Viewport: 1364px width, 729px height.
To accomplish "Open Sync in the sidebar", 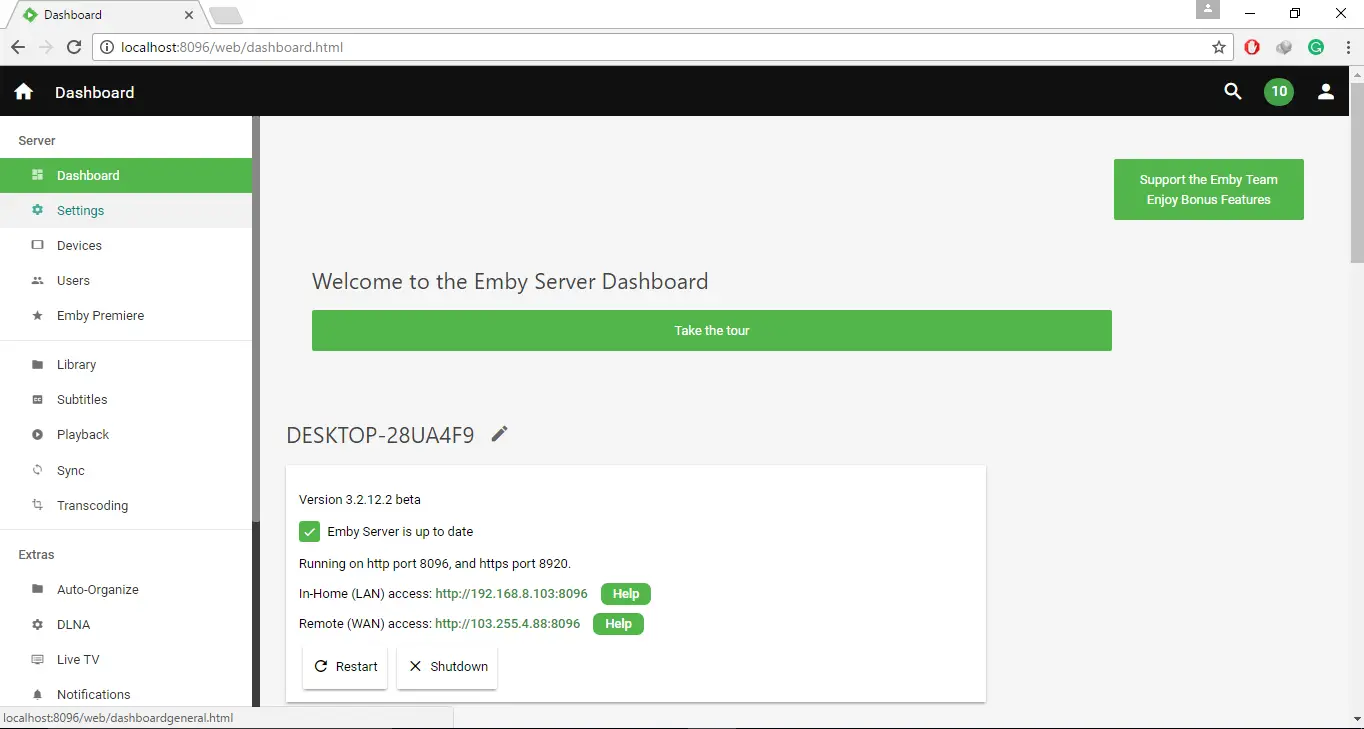I will point(126,470).
